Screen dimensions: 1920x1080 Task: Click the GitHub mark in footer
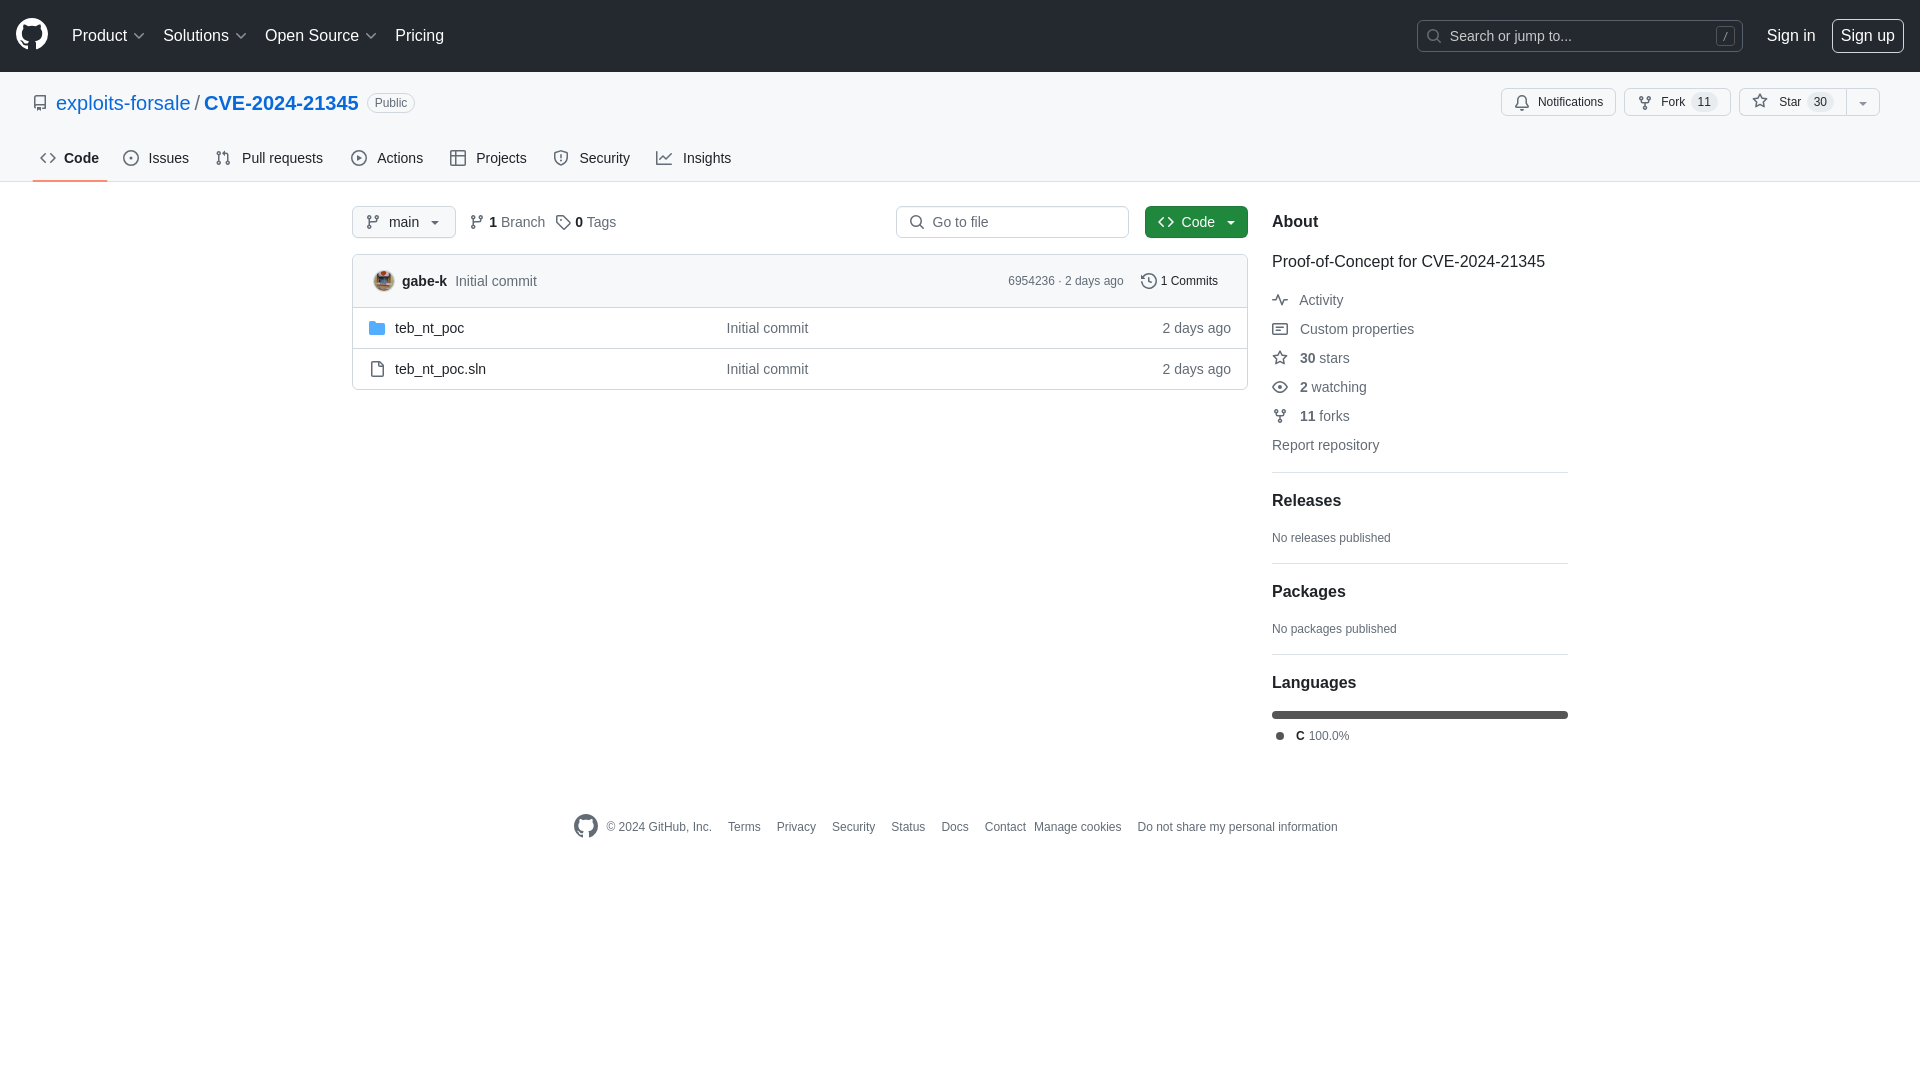pyautogui.click(x=586, y=826)
